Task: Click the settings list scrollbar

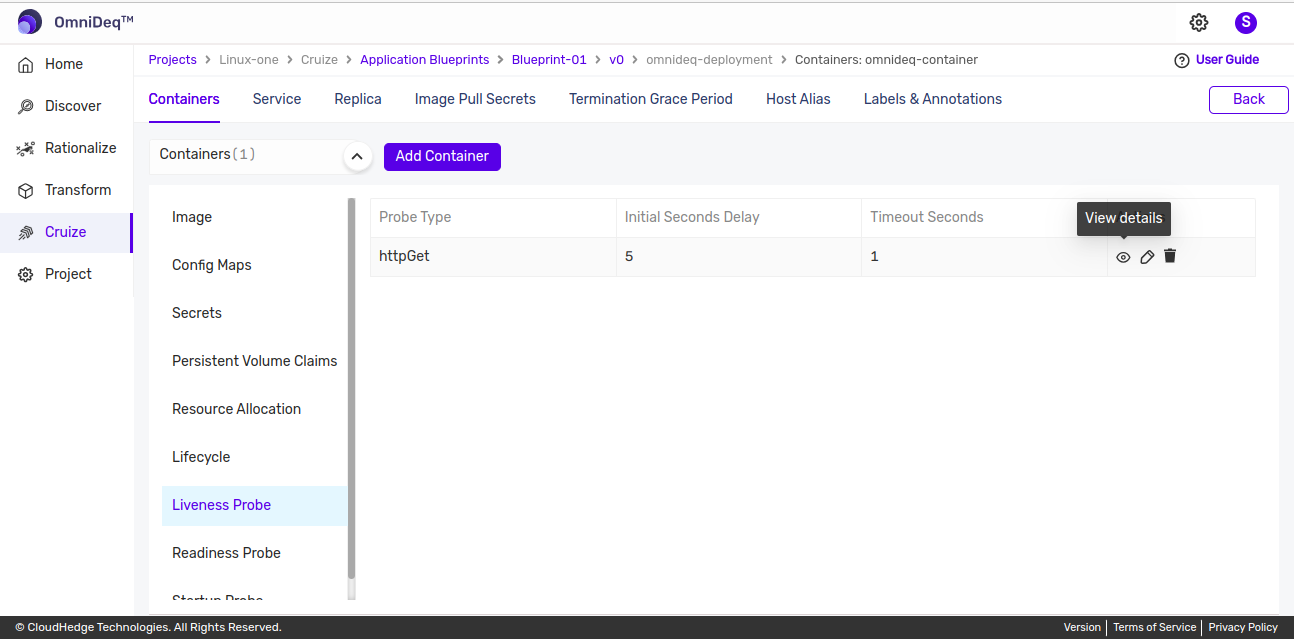Action: 351,390
